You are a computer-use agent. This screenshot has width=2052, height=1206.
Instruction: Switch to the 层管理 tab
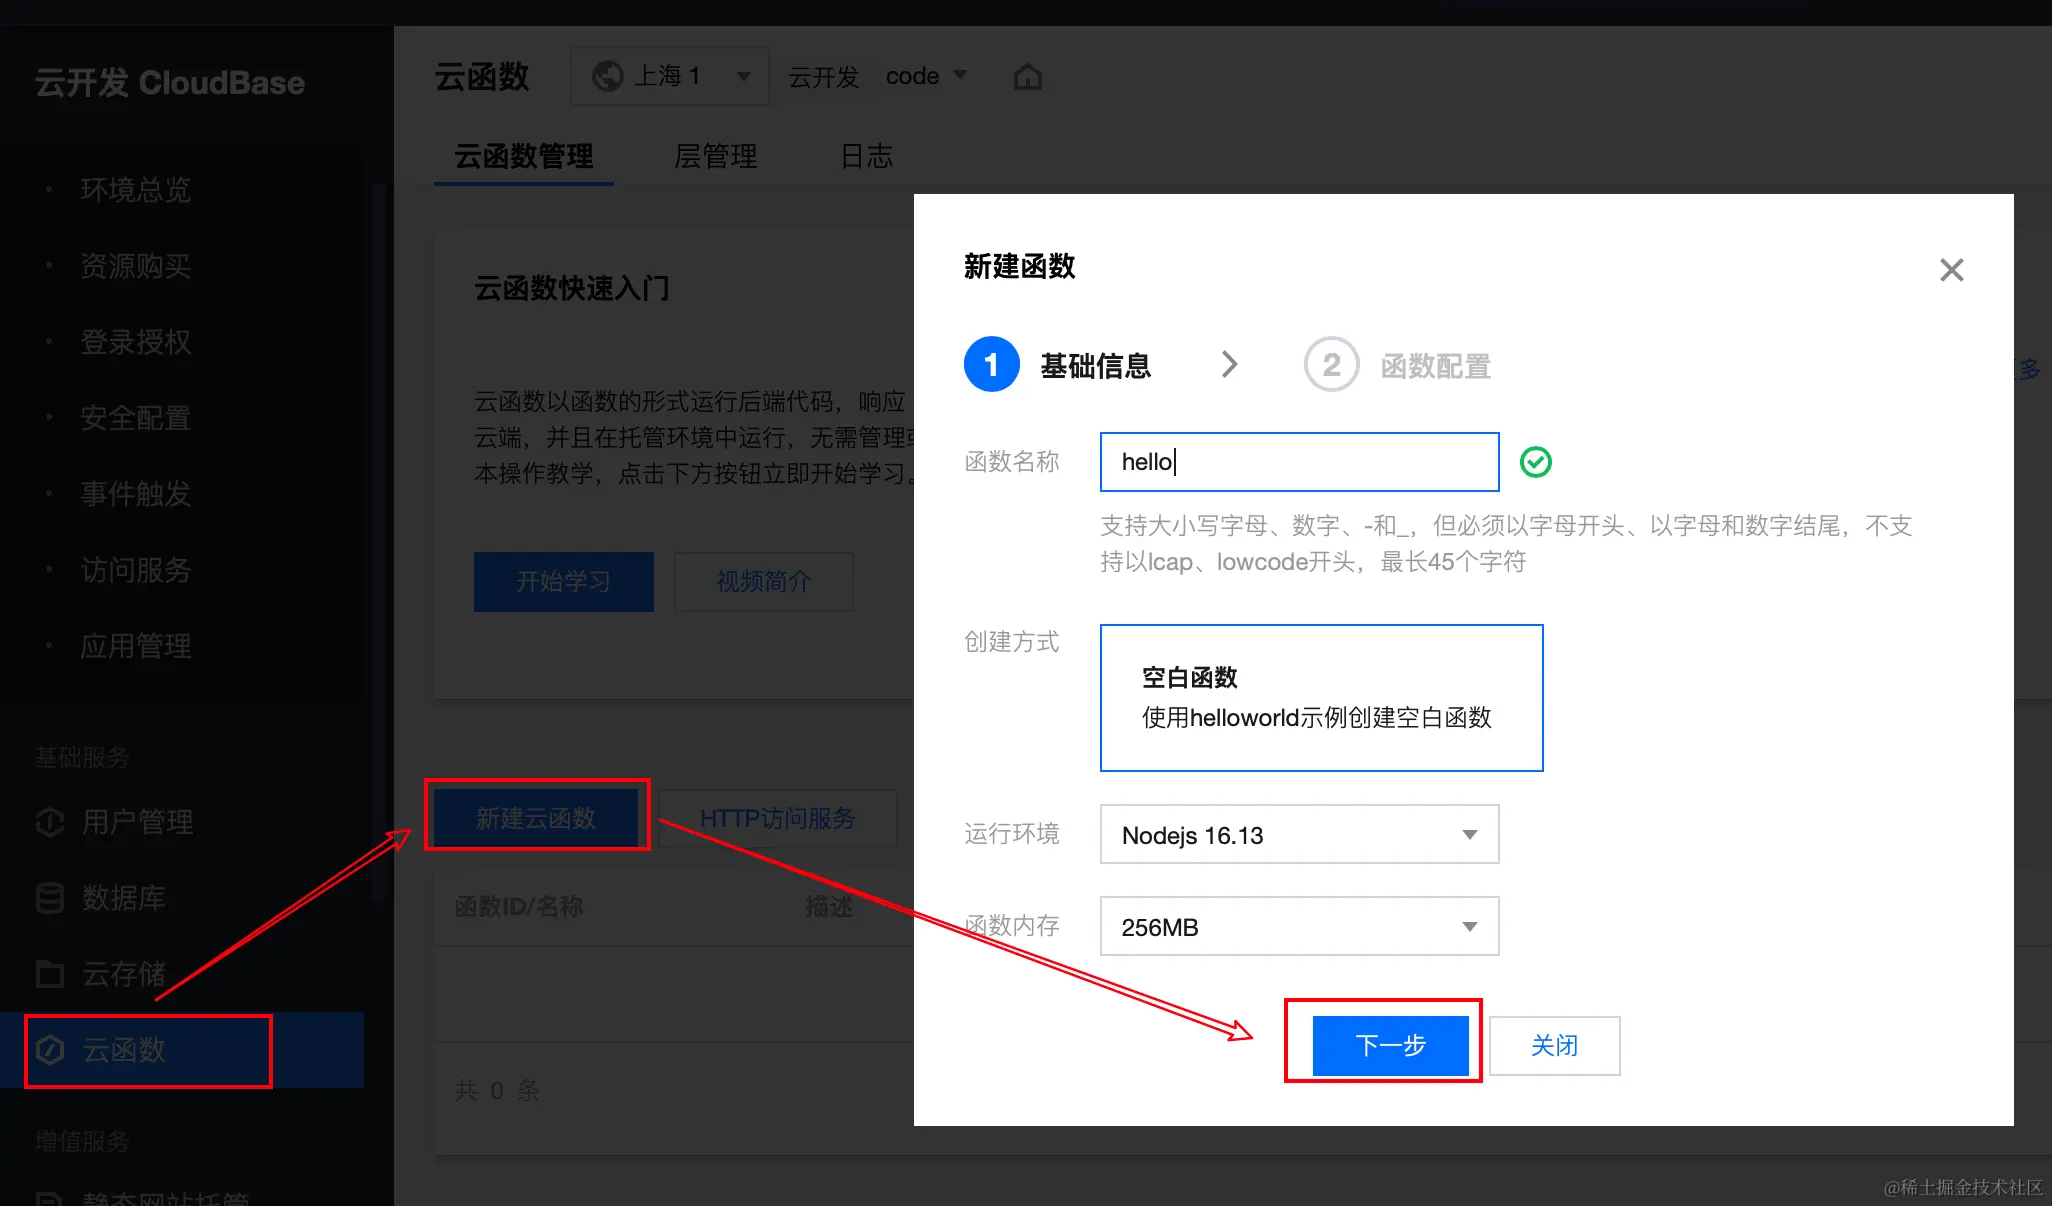pyautogui.click(x=715, y=157)
